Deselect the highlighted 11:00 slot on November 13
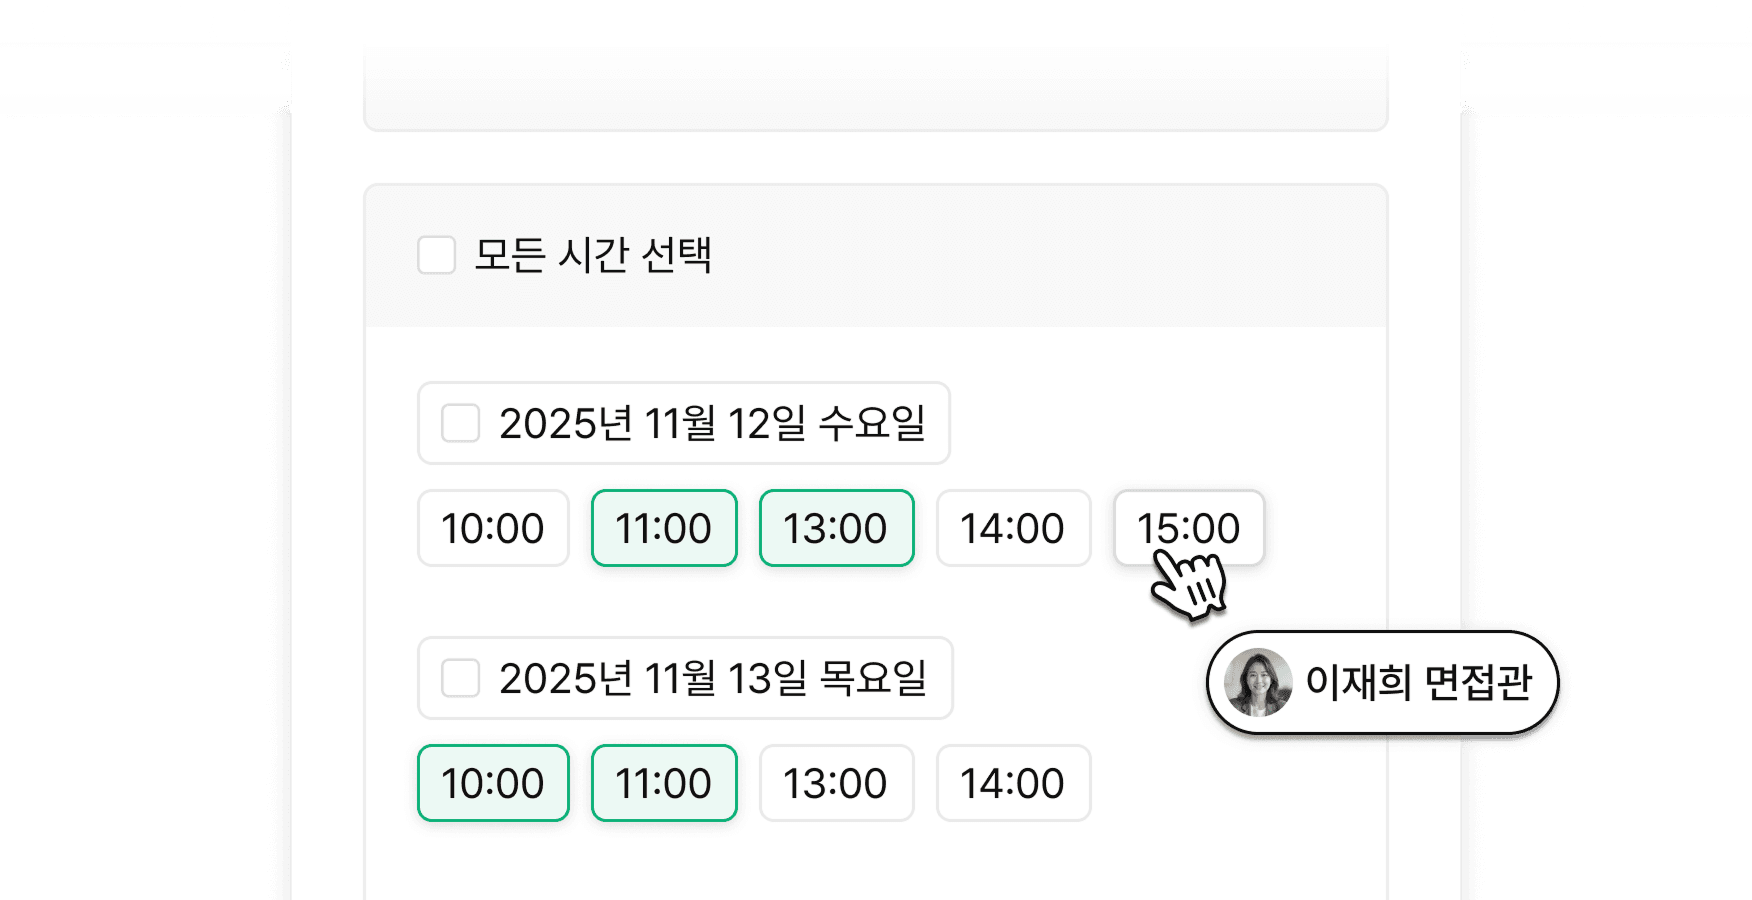Image resolution: width=1752 pixels, height=900 pixels. pos(663,783)
